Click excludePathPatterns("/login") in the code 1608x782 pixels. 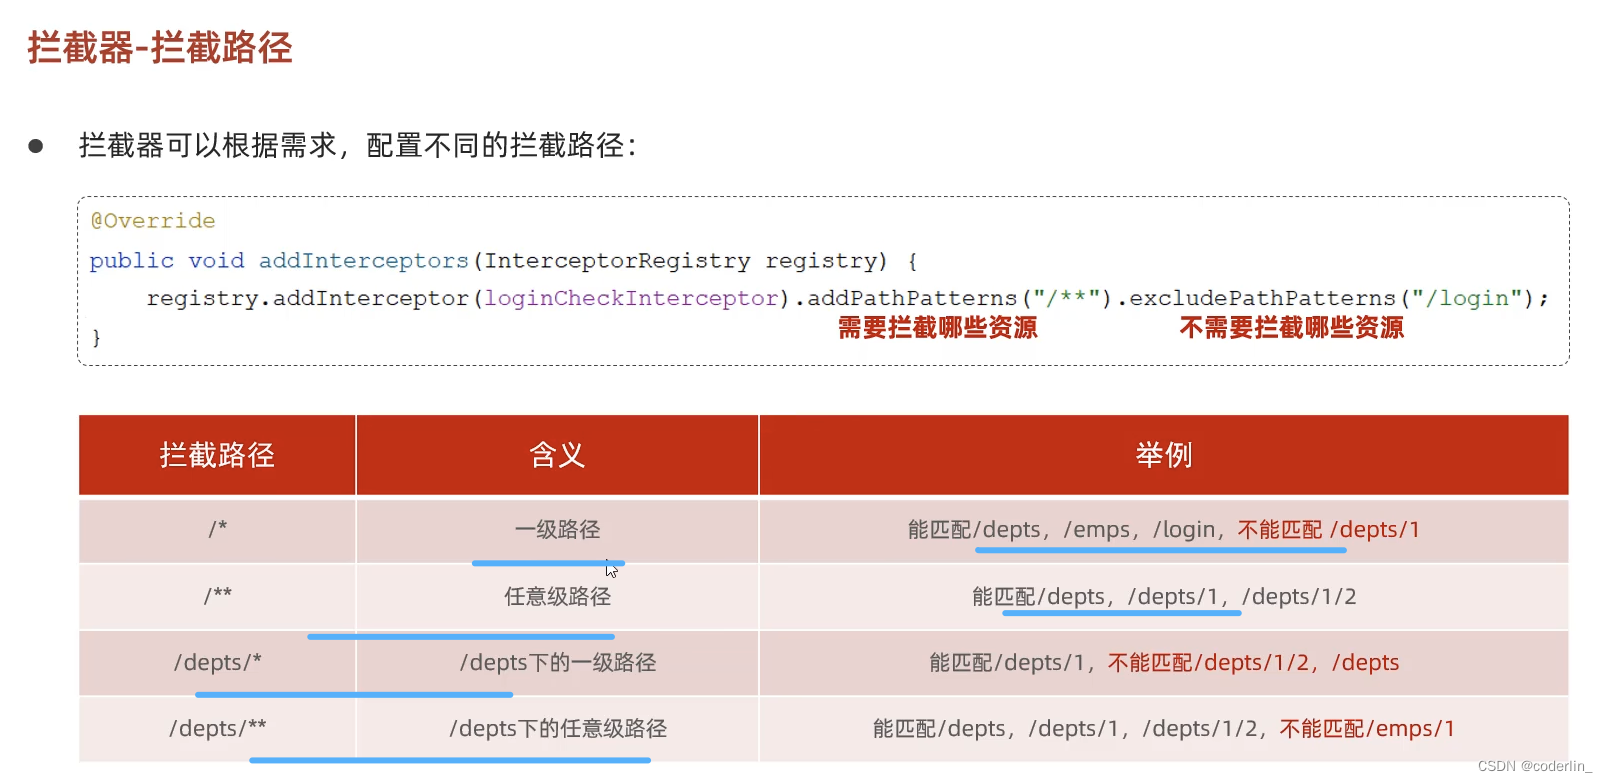[1331, 298]
